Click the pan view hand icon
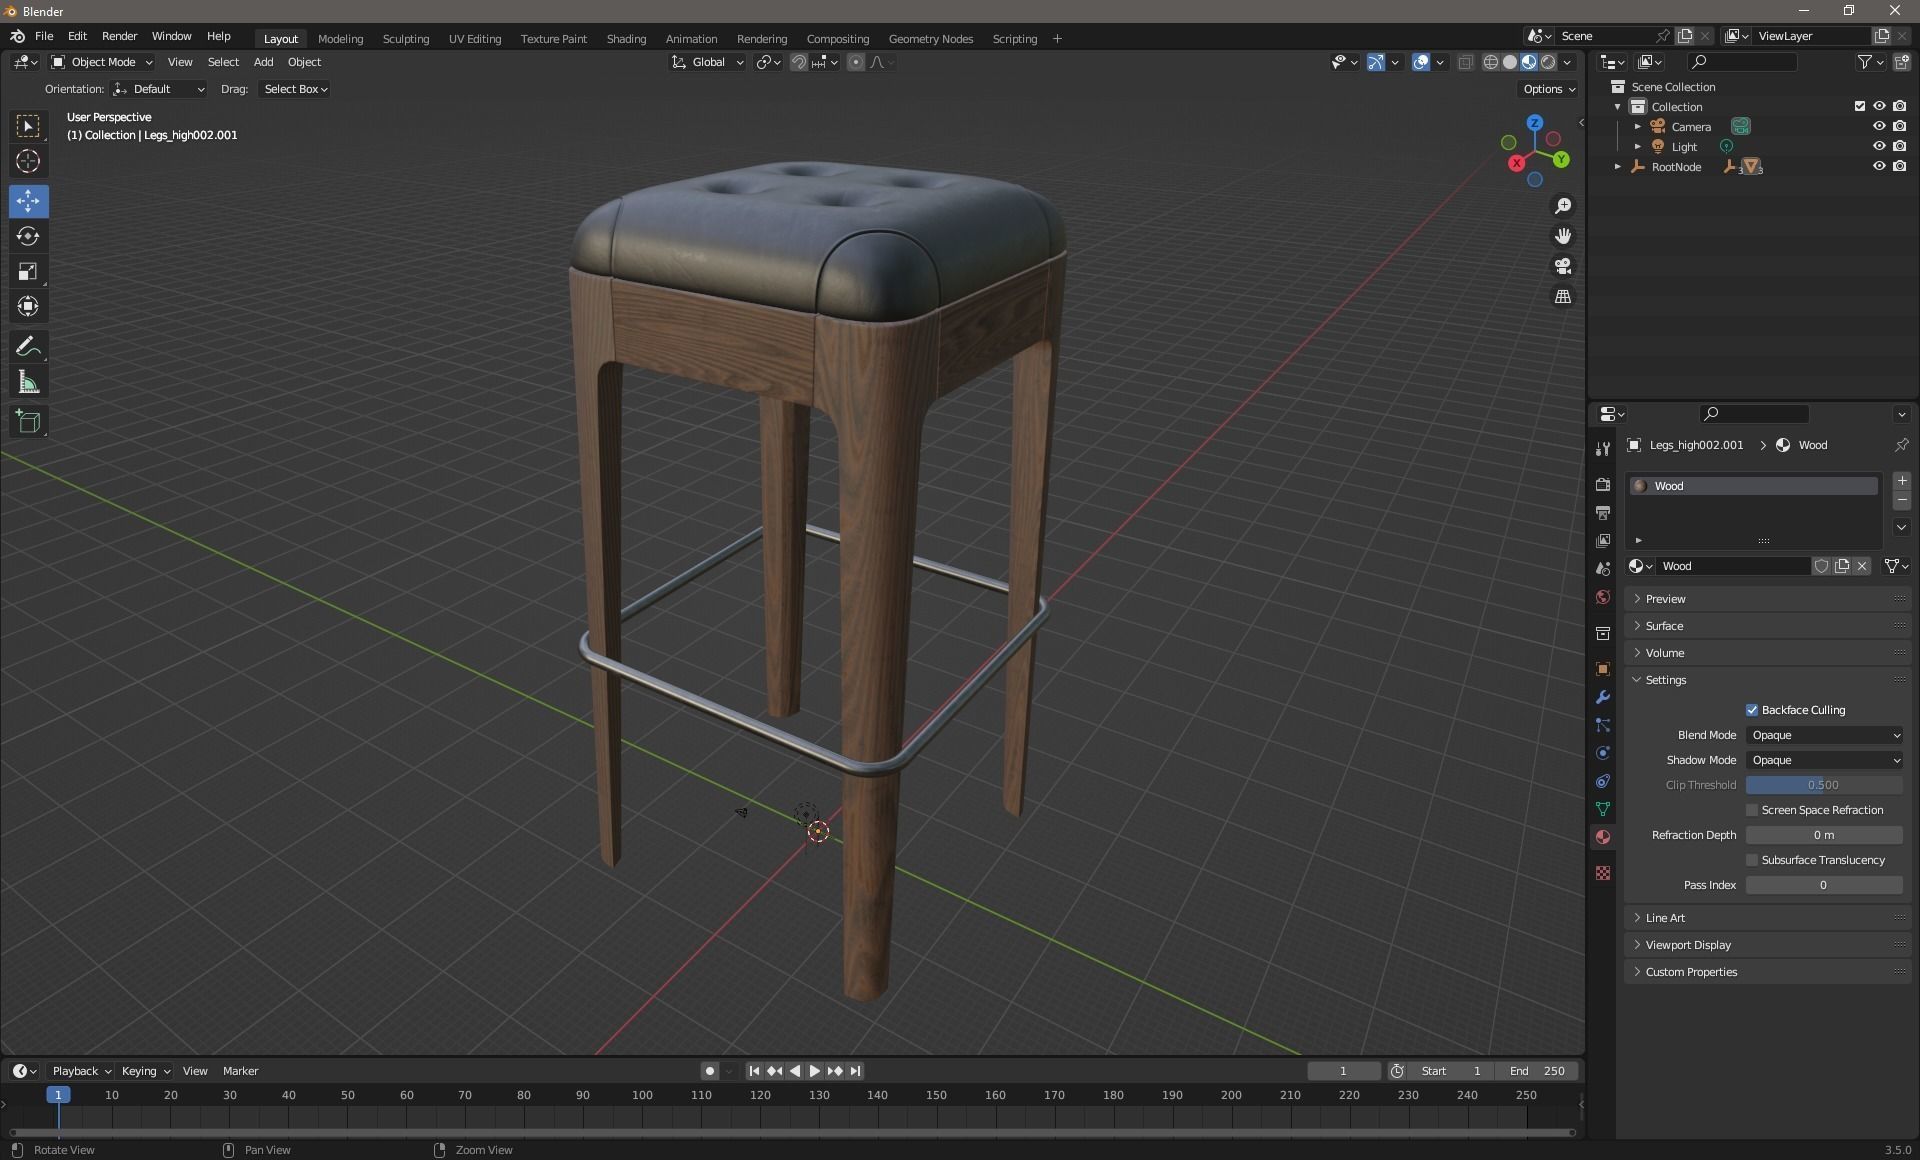The height and width of the screenshot is (1160, 1920). [1562, 236]
